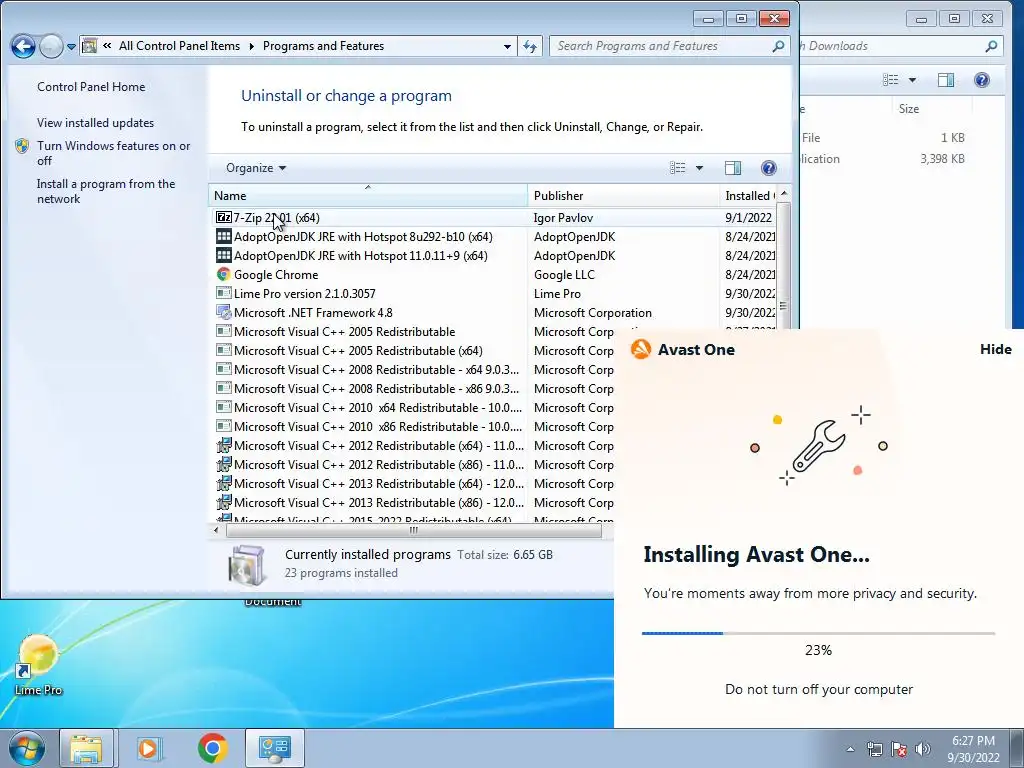Select AdoptOpenJDK JRE with Hotspot 8u292-b10 entry
Screen dimensions: 1024x768
click(x=363, y=236)
